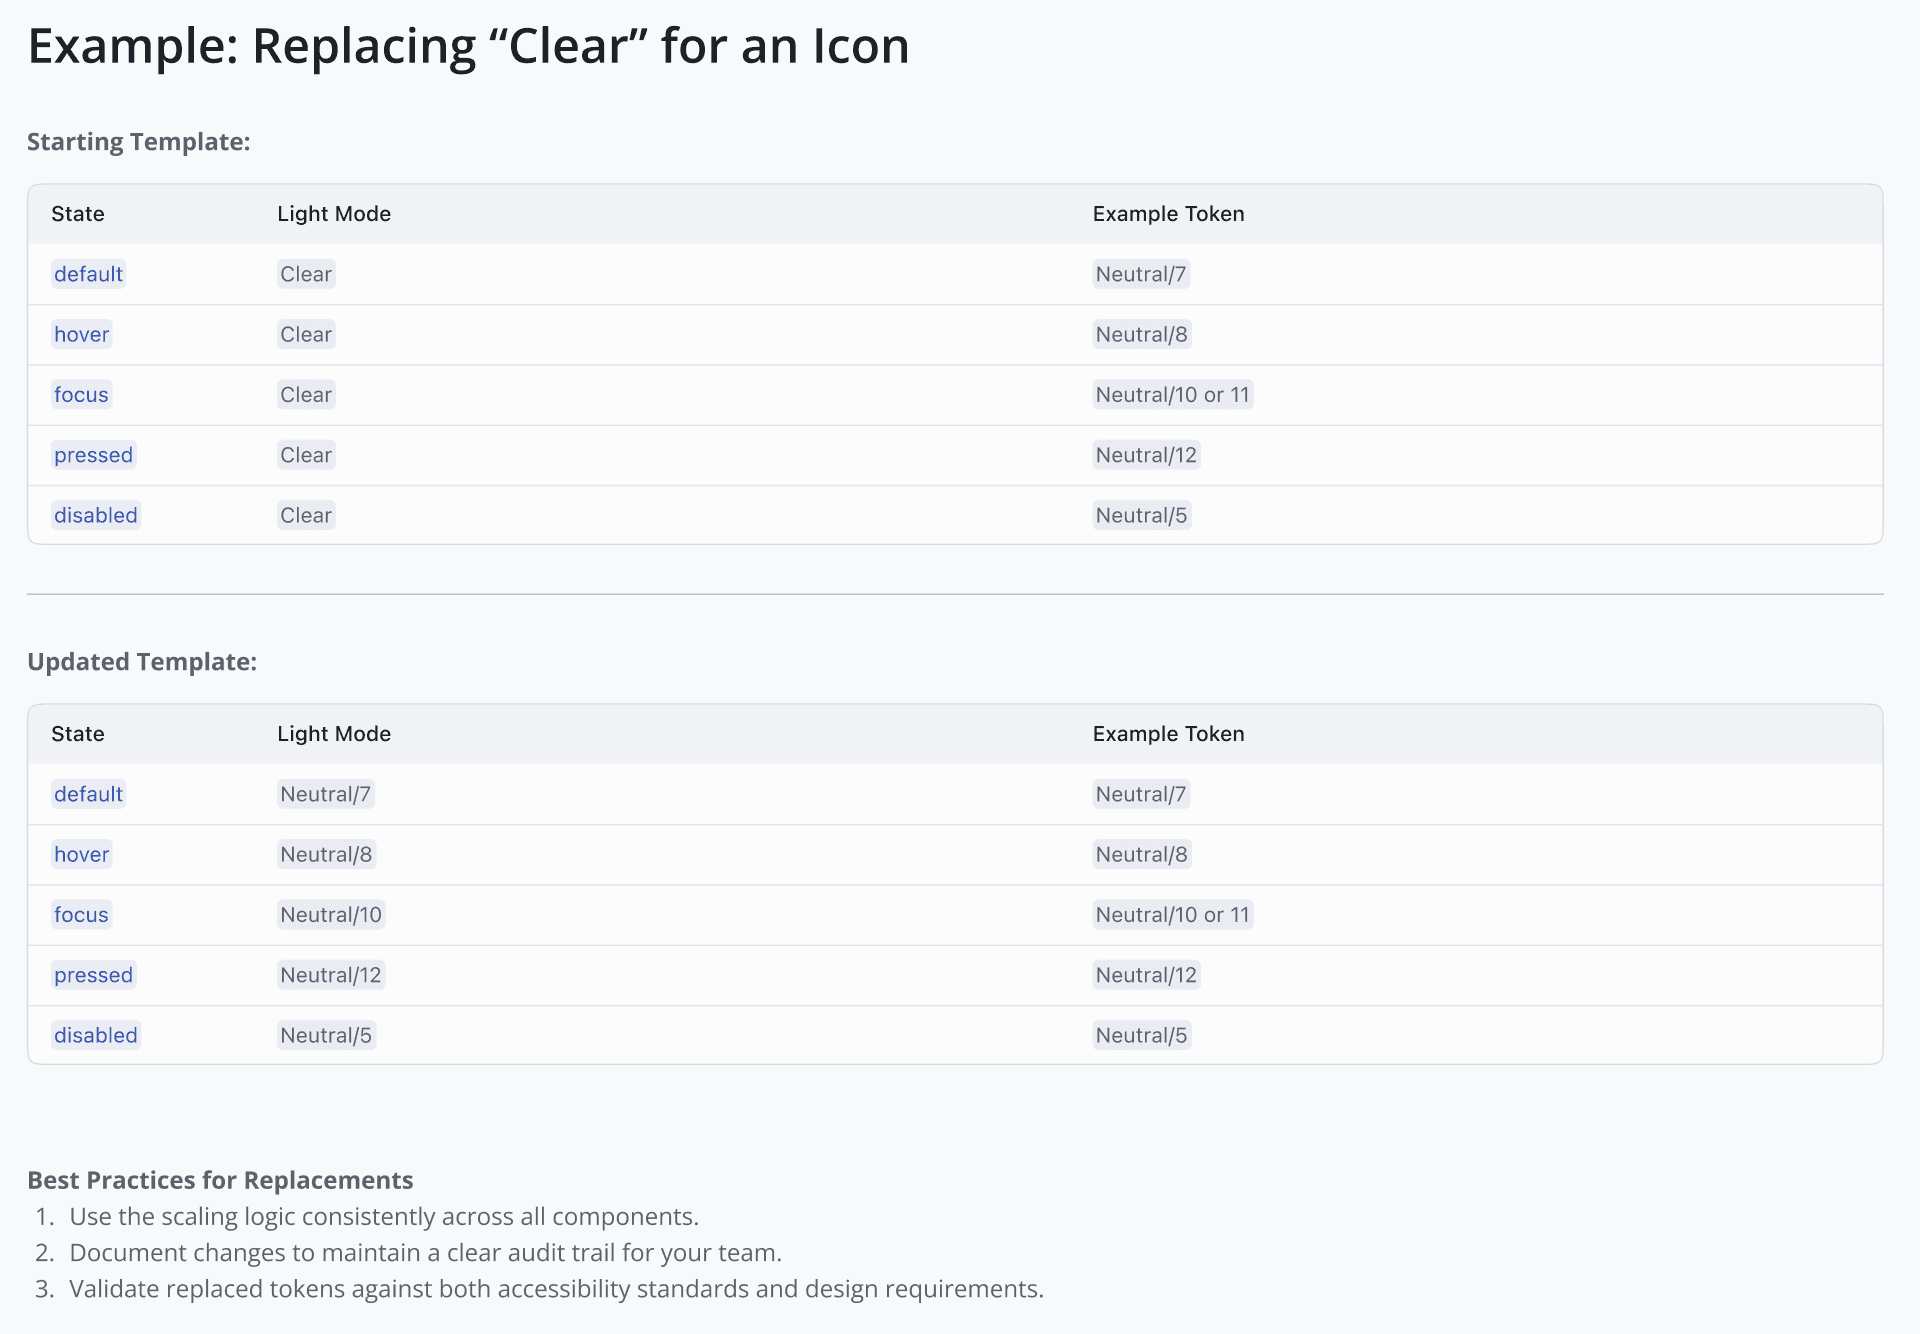Screen dimensions: 1920x1334
Task: Click the 'default' link in Starting Template table
Action: pos(88,274)
